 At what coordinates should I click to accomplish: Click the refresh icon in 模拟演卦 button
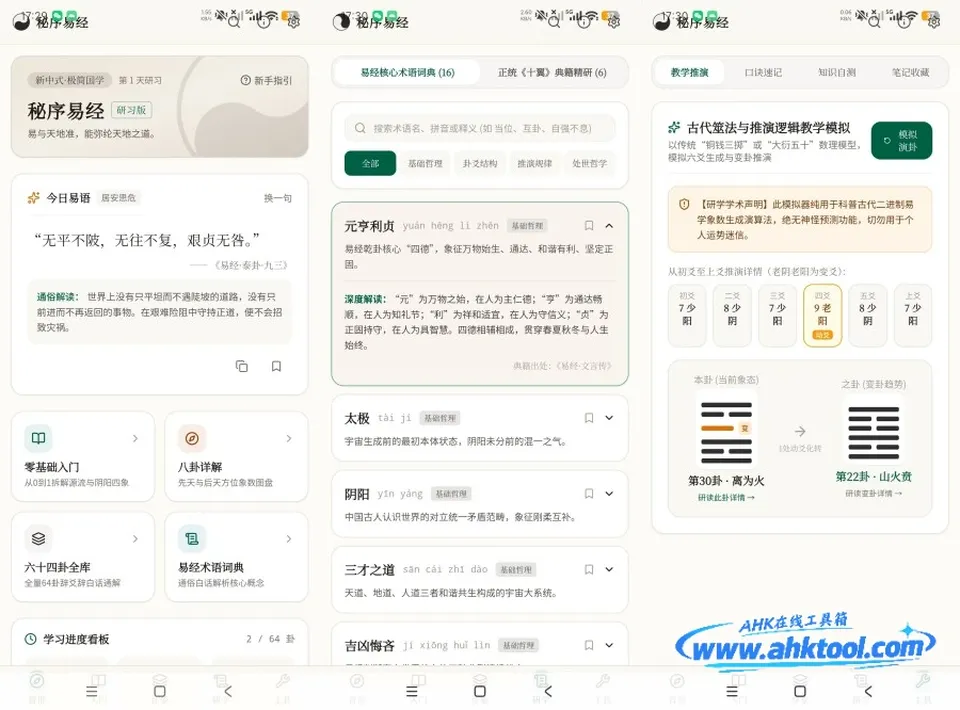(887, 141)
